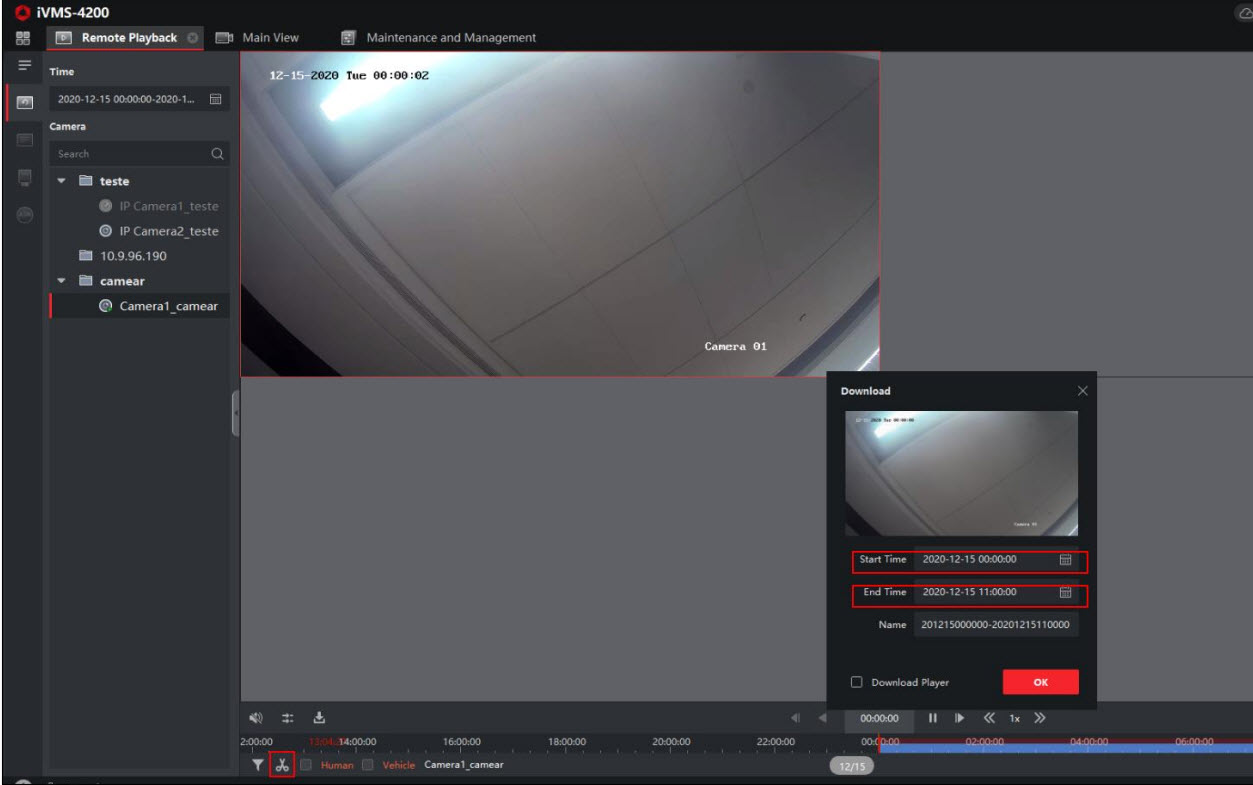Click the Name field in Download dialog
This screenshot has width=1253, height=785.
point(995,624)
